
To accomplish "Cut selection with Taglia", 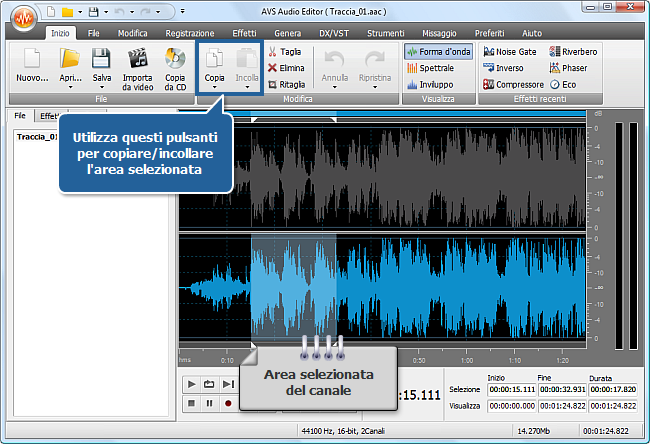I will (x=284, y=52).
